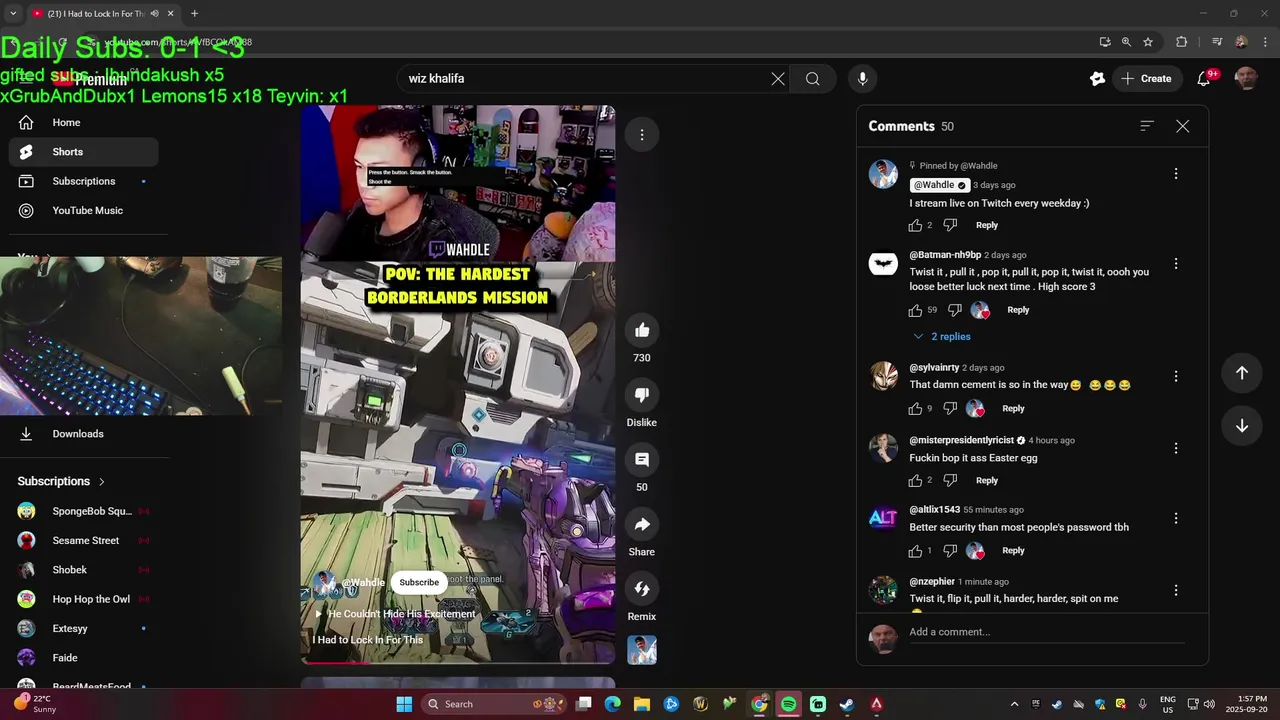Reply to the @misterpresidentlyricist comment
This screenshot has width=1280, height=720.
coord(987,480)
